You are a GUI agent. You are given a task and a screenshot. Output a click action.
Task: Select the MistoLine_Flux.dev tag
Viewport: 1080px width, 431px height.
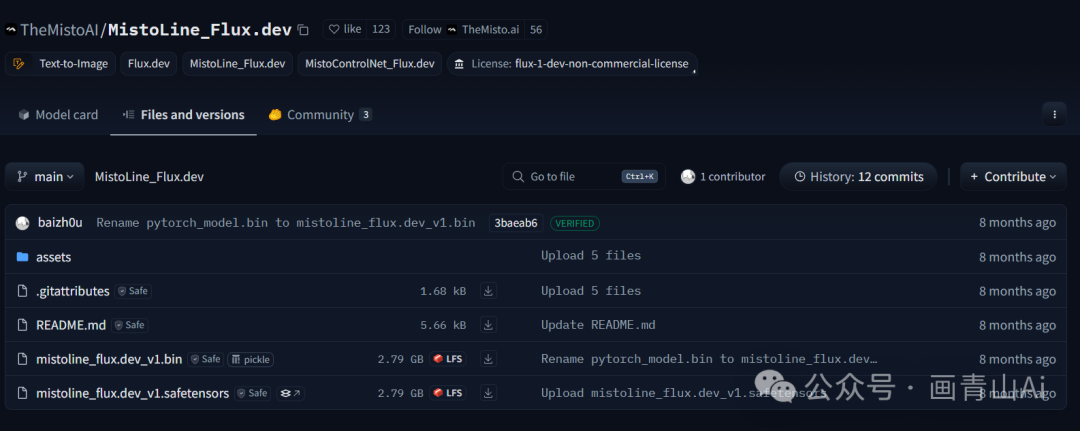(x=237, y=64)
